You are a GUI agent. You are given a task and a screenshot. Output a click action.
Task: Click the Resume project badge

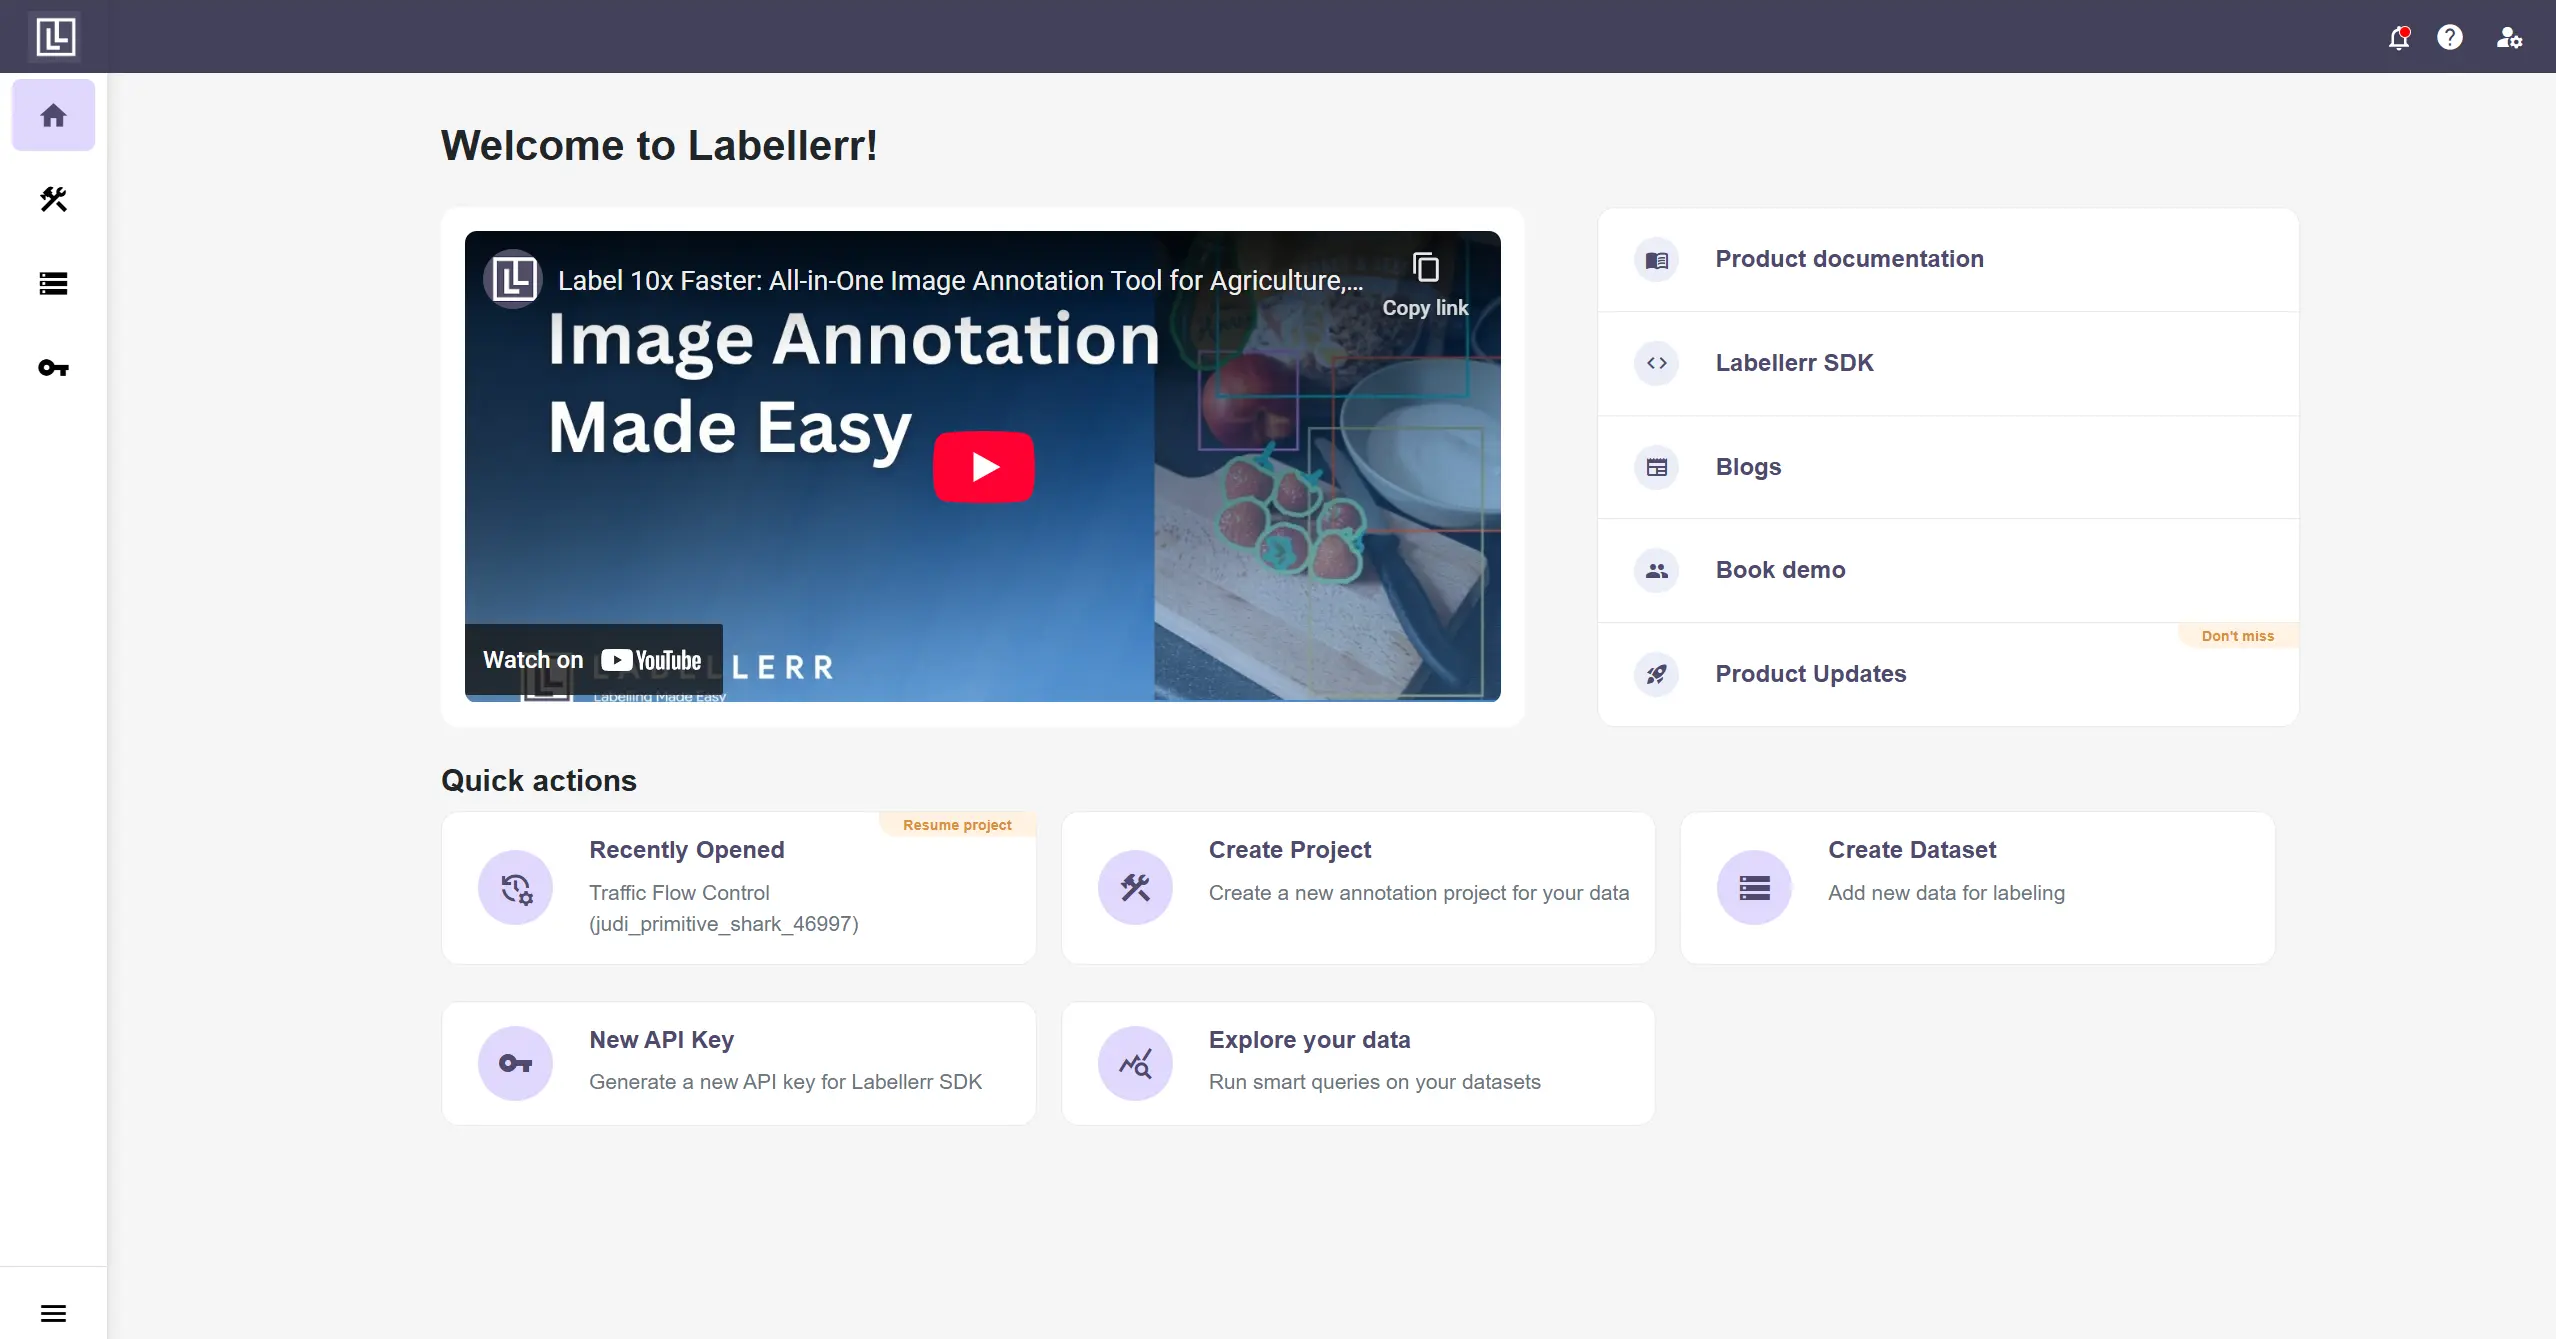(957, 825)
